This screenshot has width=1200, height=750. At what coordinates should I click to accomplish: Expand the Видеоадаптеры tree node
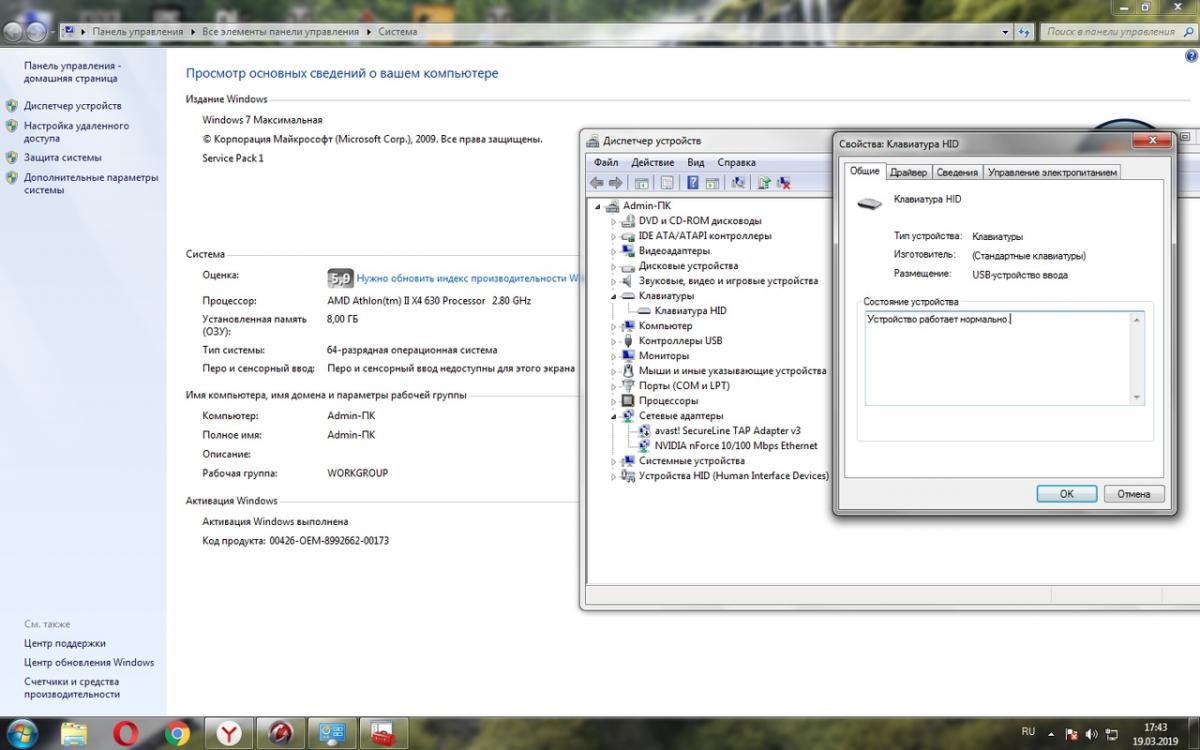[x=614, y=251]
